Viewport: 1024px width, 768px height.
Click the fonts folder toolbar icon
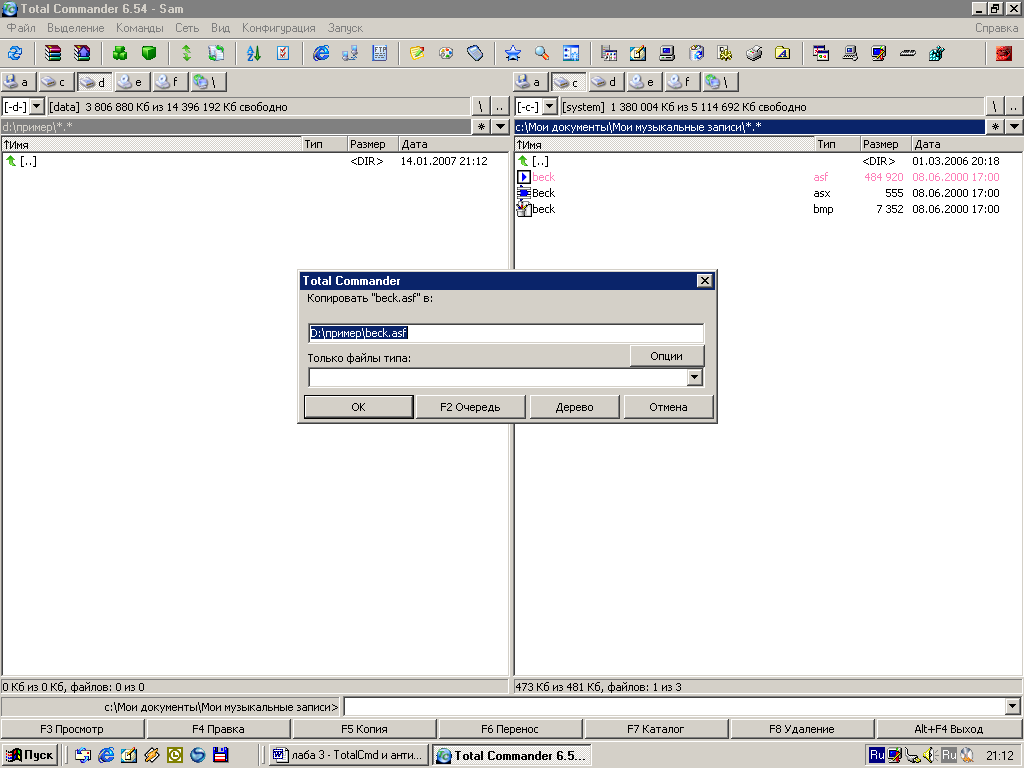782,54
